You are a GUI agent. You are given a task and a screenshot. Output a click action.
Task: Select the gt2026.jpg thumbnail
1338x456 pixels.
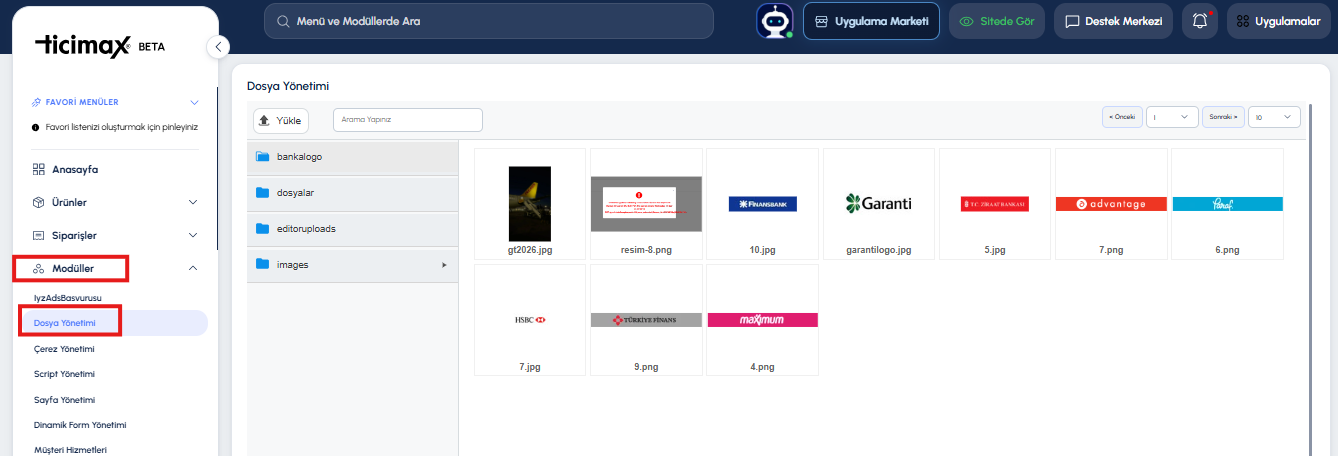(530, 204)
